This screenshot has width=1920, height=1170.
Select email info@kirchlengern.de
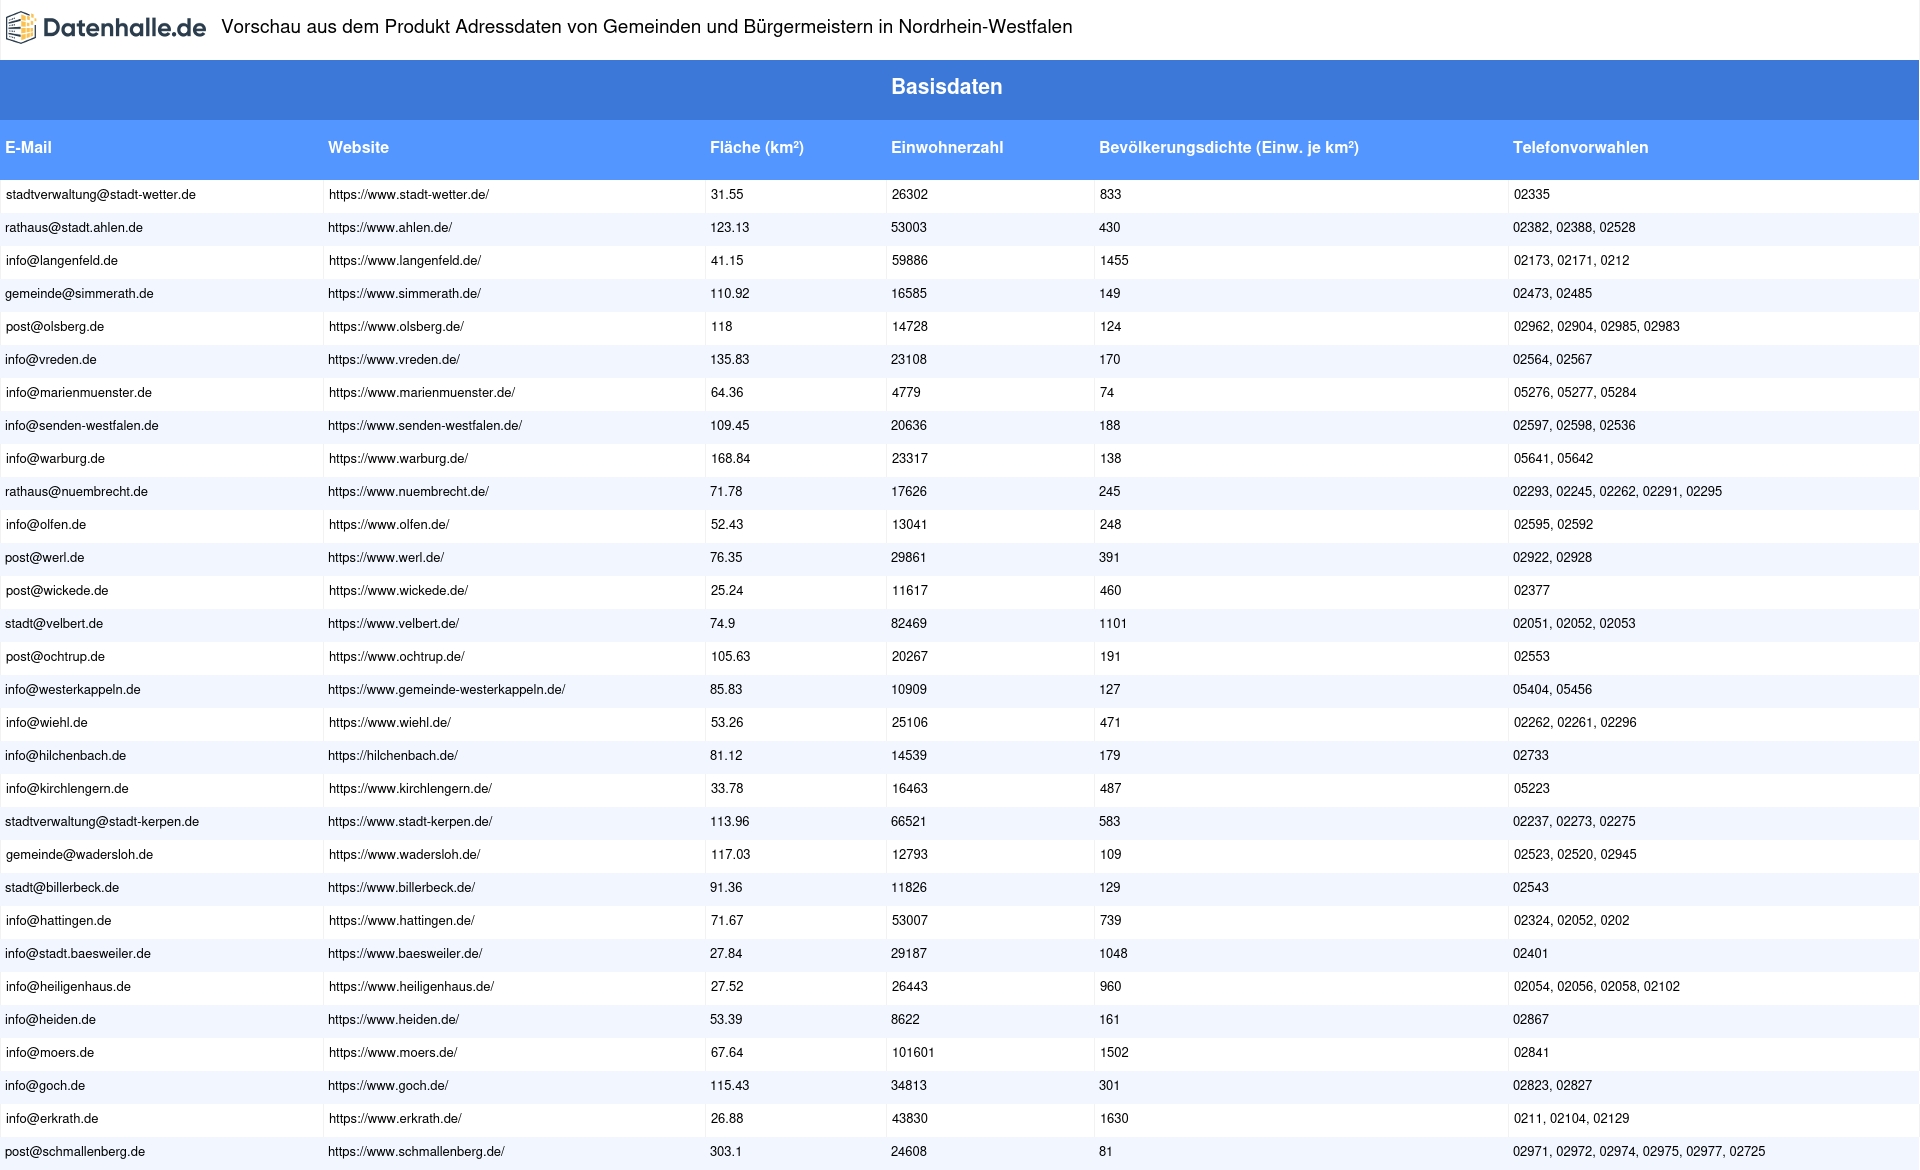[x=67, y=789]
